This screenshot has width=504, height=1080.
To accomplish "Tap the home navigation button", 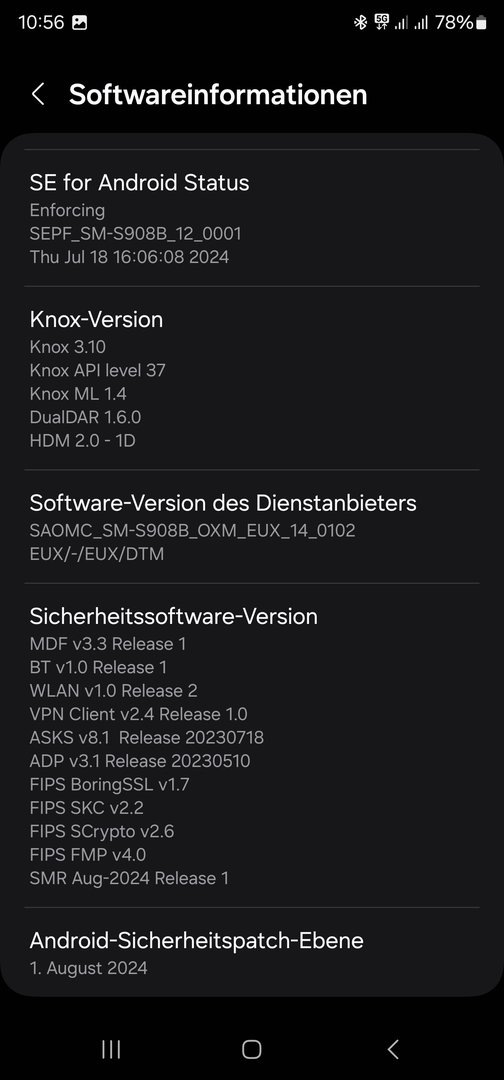I will [252, 1049].
